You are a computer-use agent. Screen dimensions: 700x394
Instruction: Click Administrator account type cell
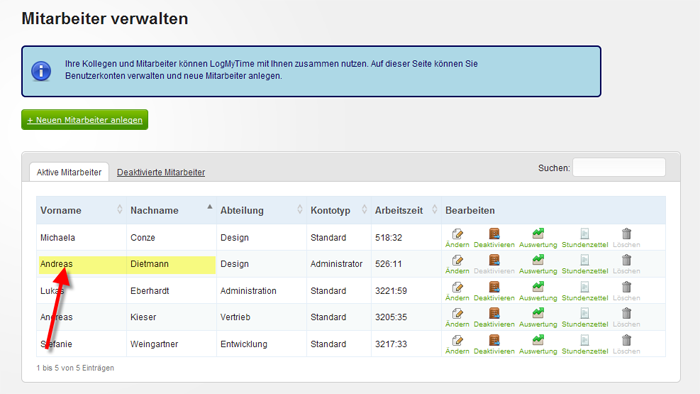tap(336, 264)
